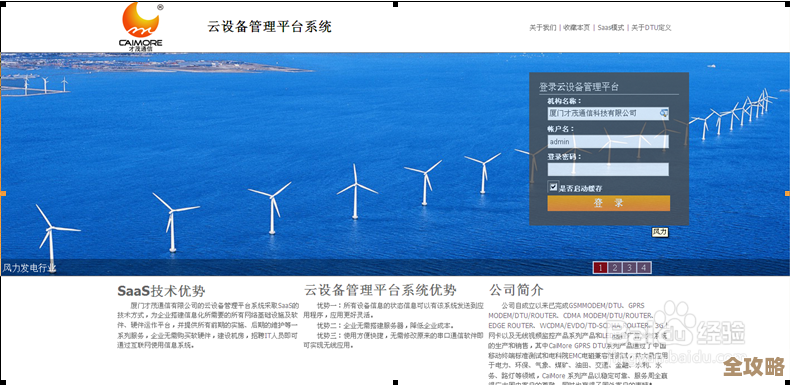Screen dimensions: 790x385
Task: Click the 帐户名 label
Action: (x=561, y=129)
